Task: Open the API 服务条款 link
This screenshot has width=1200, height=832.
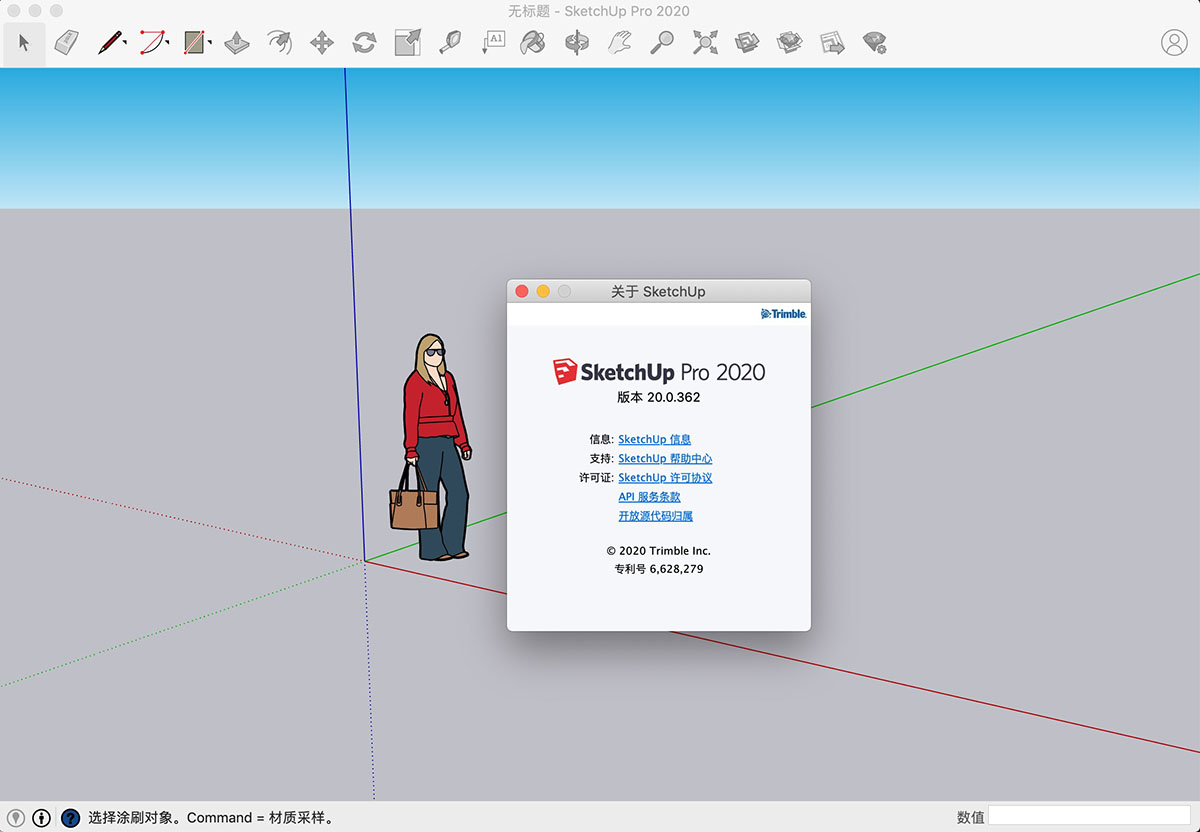Action: pyautogui.click(x=649, y=496)
